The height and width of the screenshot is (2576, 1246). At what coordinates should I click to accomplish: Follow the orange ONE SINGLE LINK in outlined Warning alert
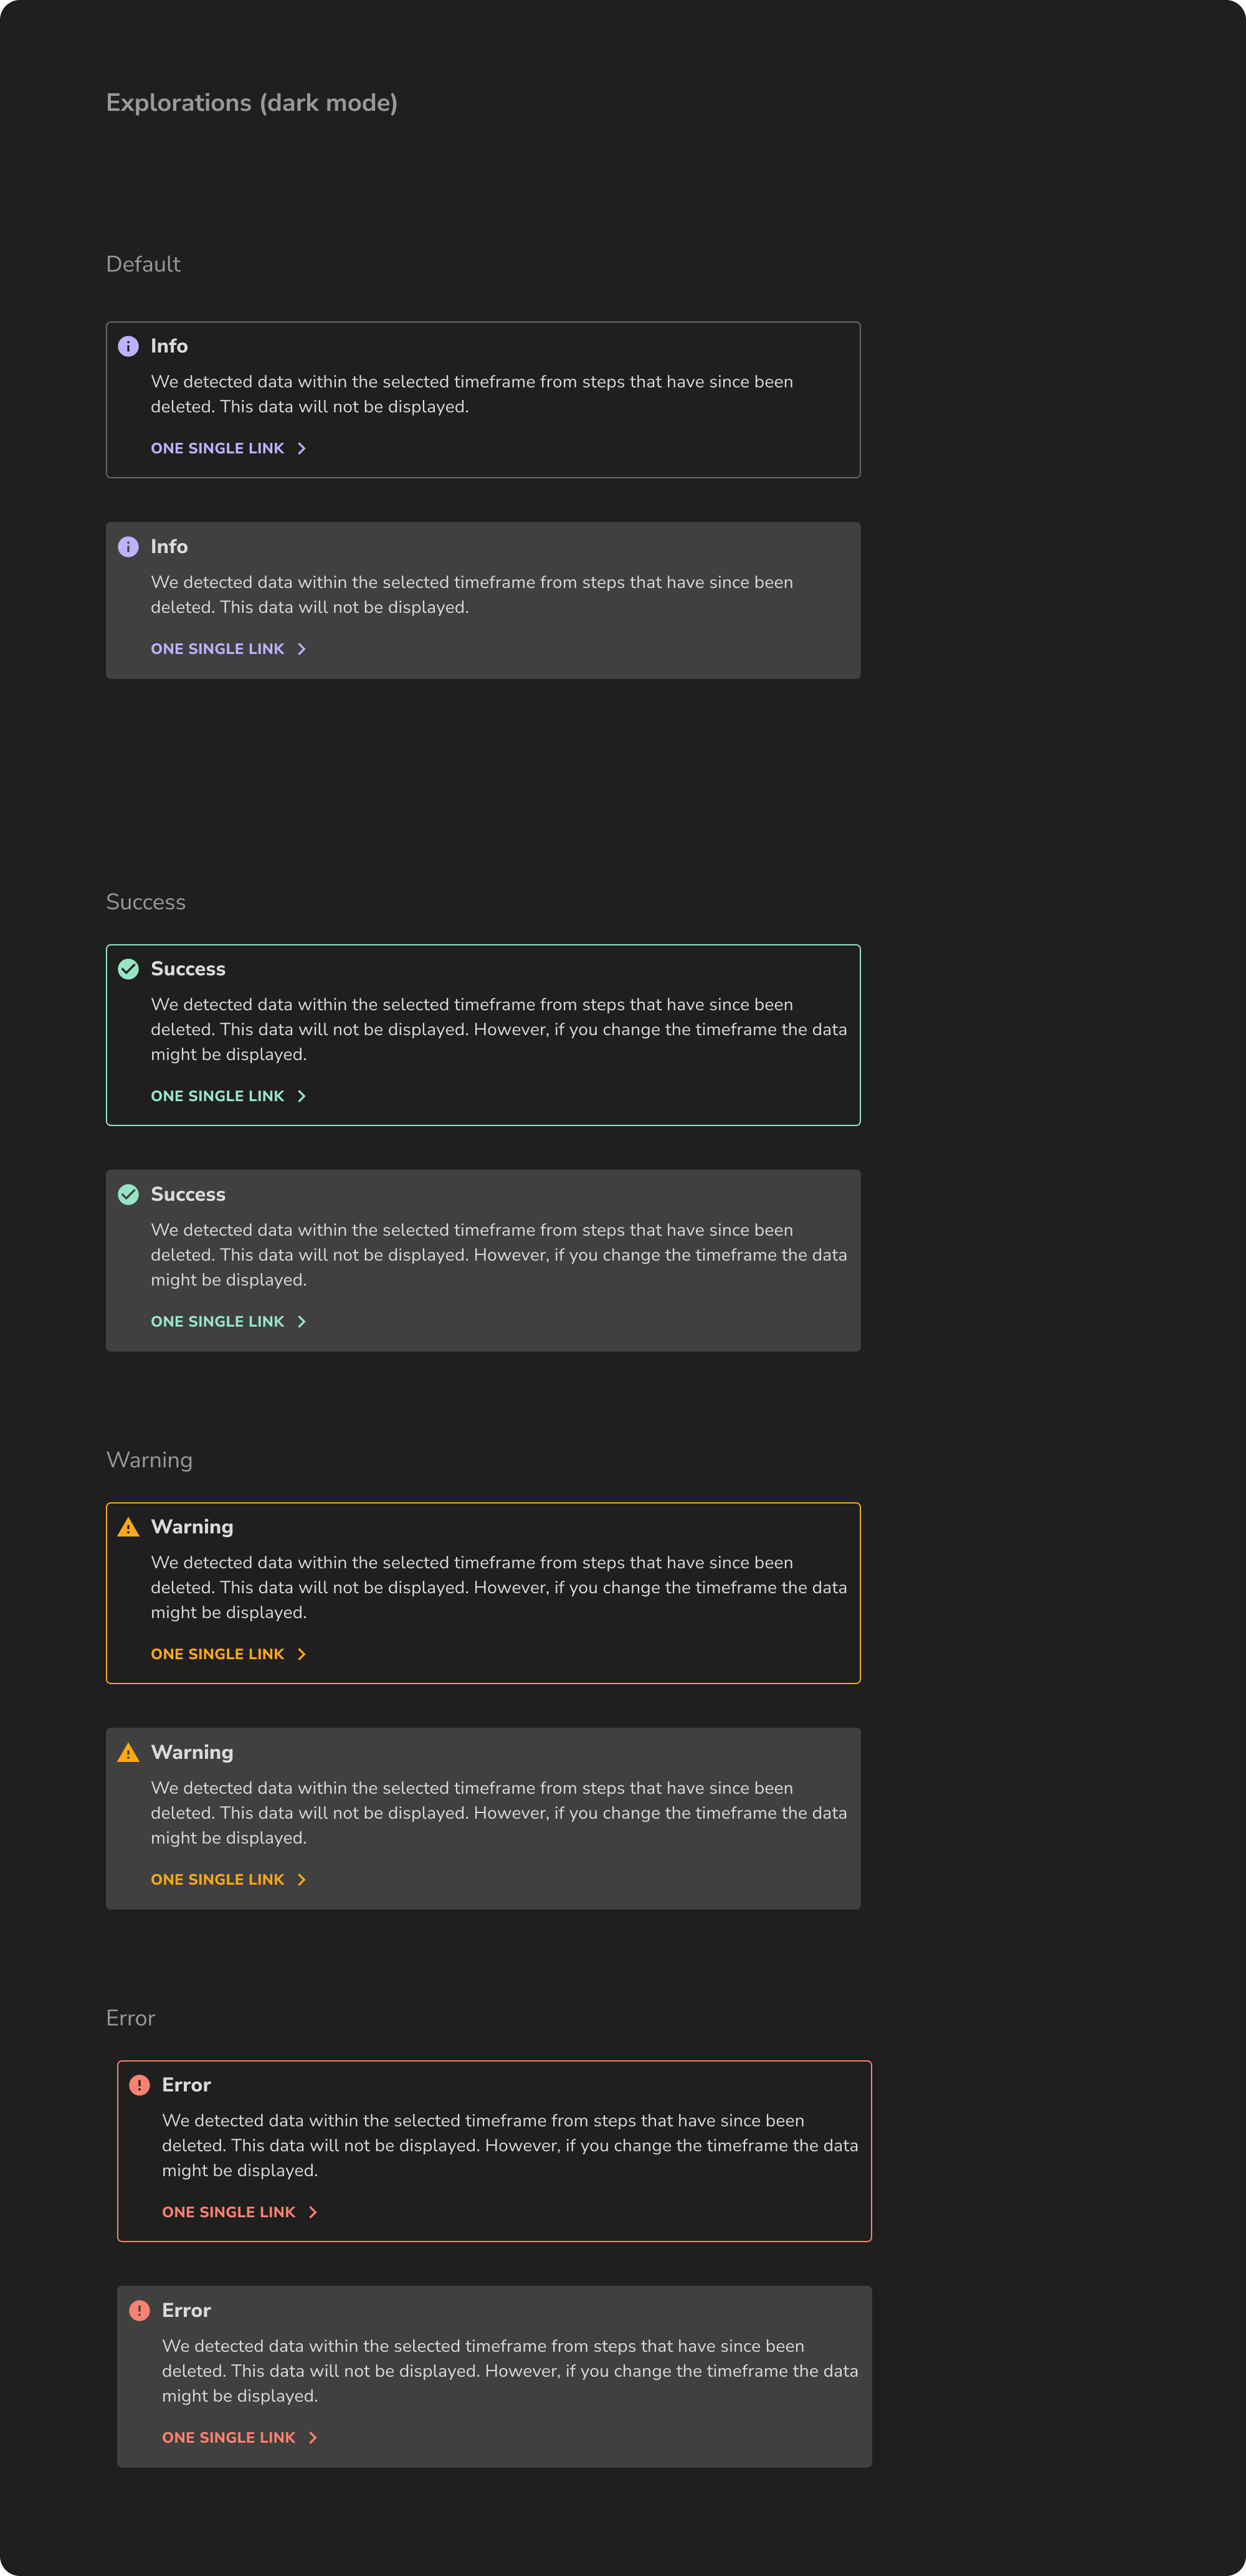228,1654
